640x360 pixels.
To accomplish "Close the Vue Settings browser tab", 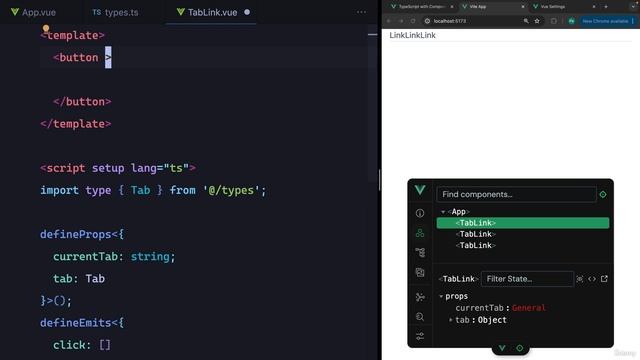I will [x=594, y=7].
